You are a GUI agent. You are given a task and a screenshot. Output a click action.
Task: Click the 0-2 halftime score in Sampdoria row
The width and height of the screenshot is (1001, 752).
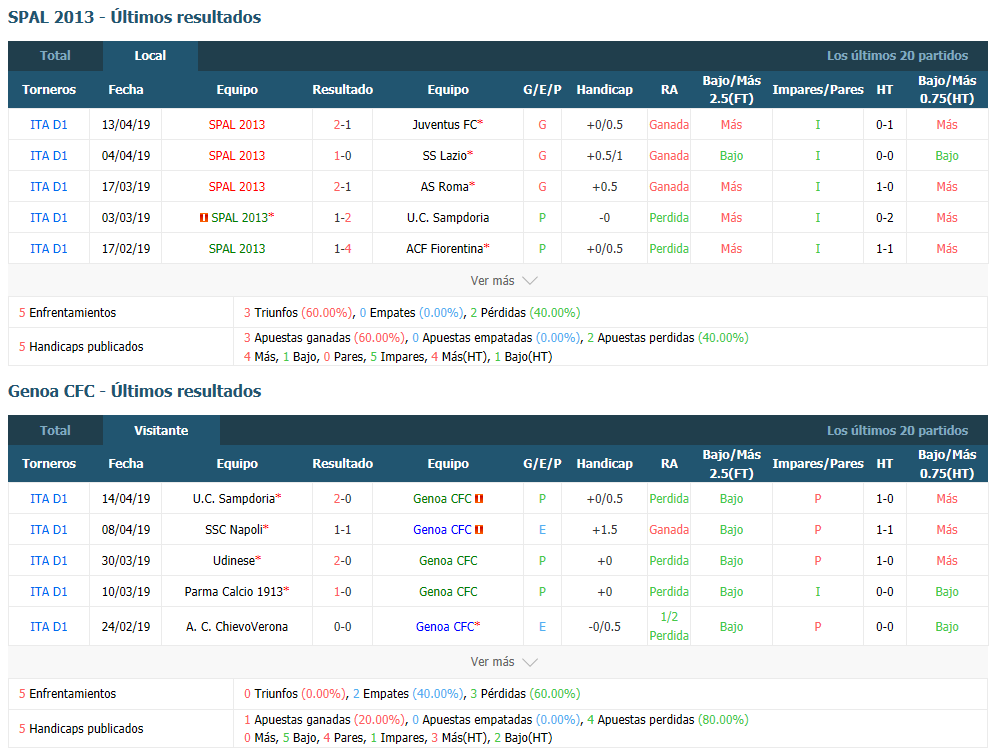click(x=884, y=218)
